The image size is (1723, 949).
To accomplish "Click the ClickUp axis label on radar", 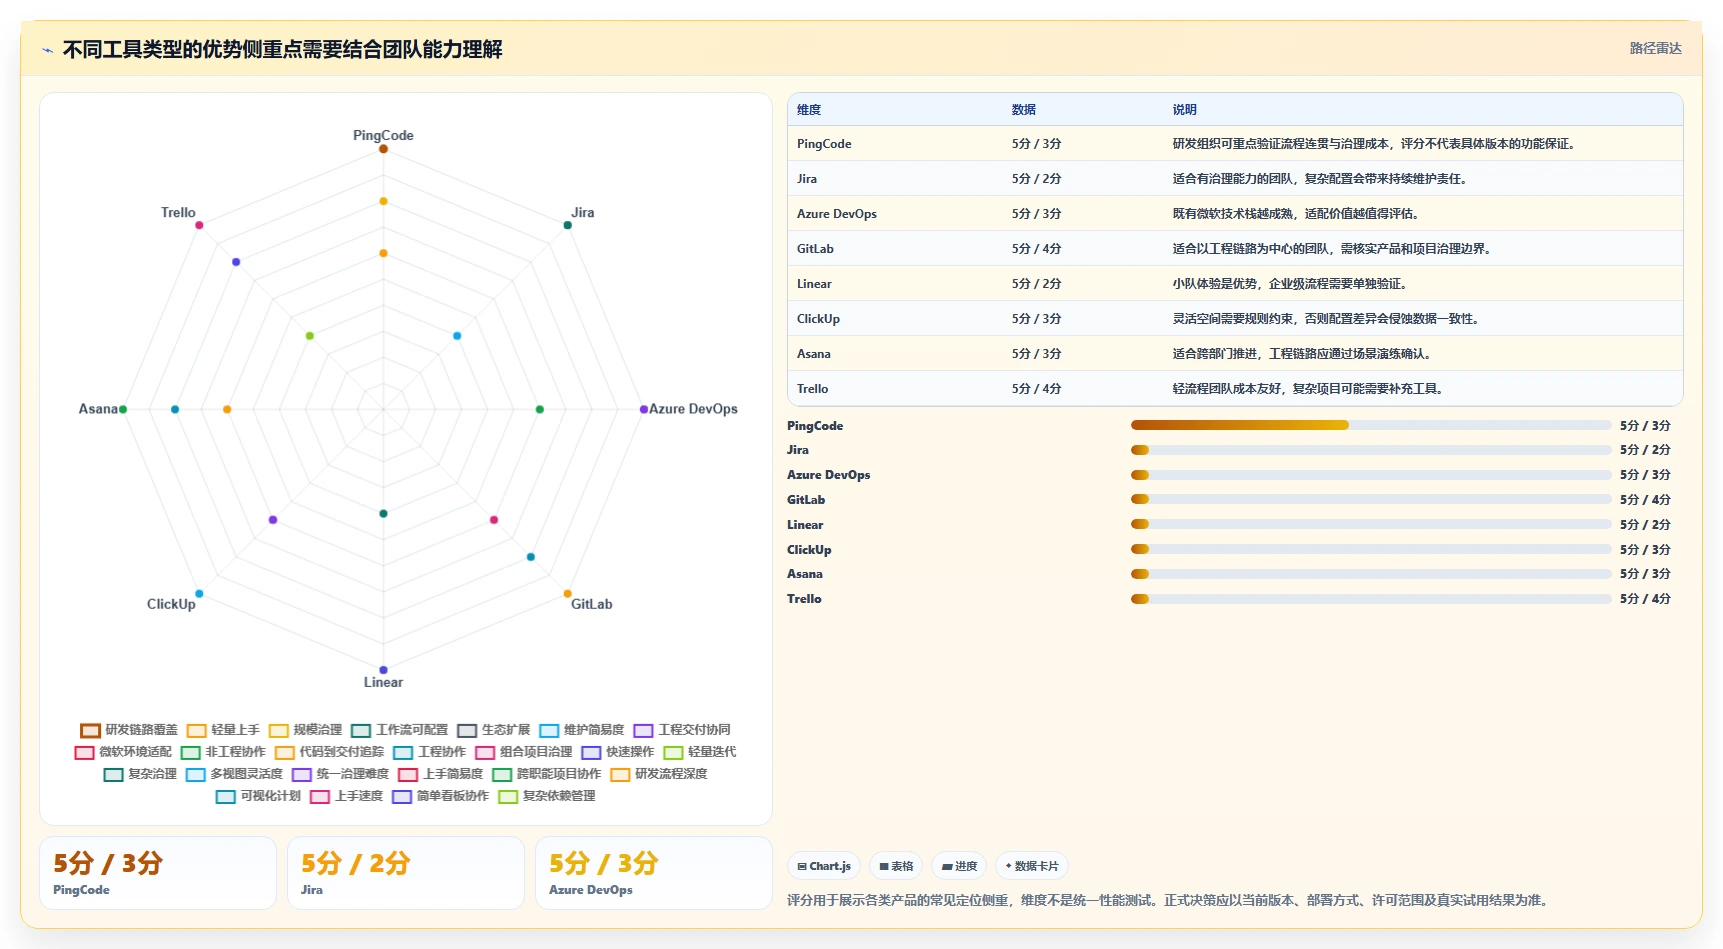I will point(171,604).
